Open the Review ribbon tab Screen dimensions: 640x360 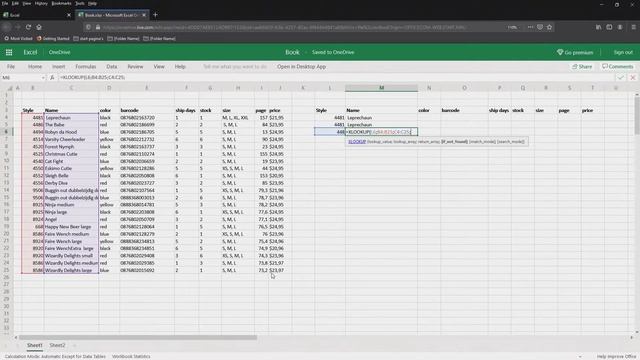click(135, 67)
